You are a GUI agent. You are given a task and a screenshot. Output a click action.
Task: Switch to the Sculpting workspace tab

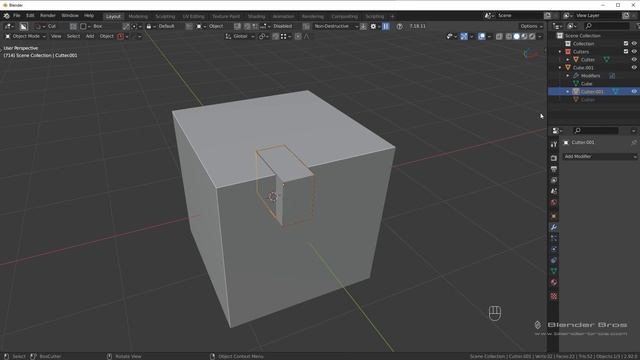(x=165, y=16)
